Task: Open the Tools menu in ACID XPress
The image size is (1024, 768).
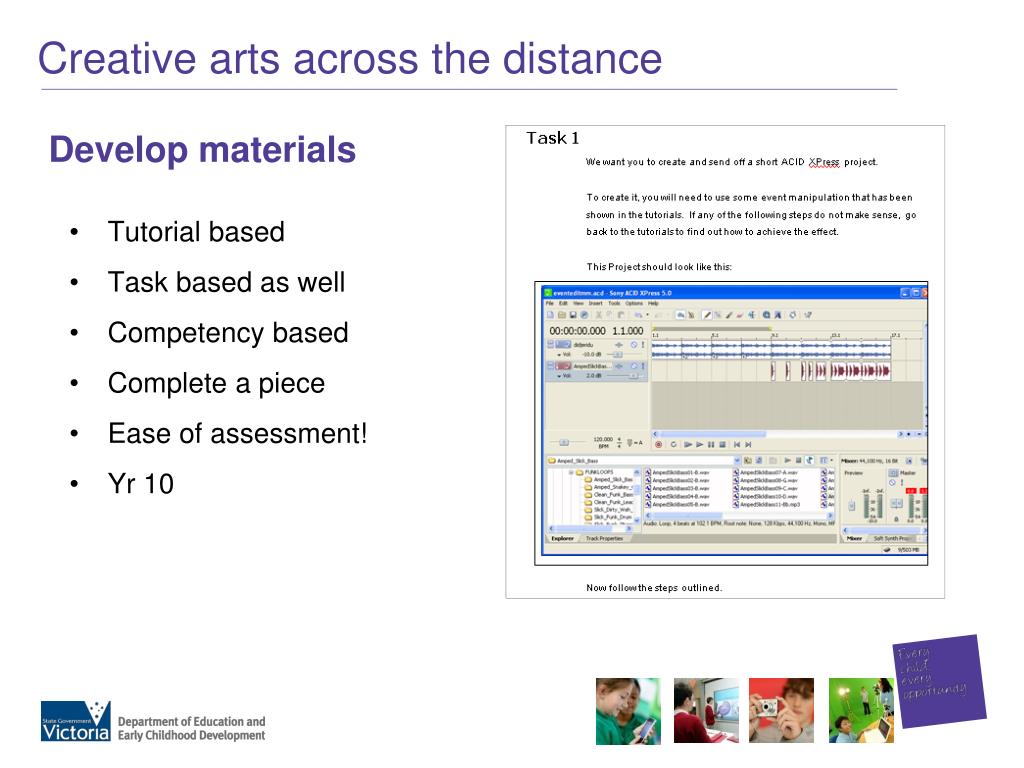Action: pyautogui.click(x=614, y=304)
